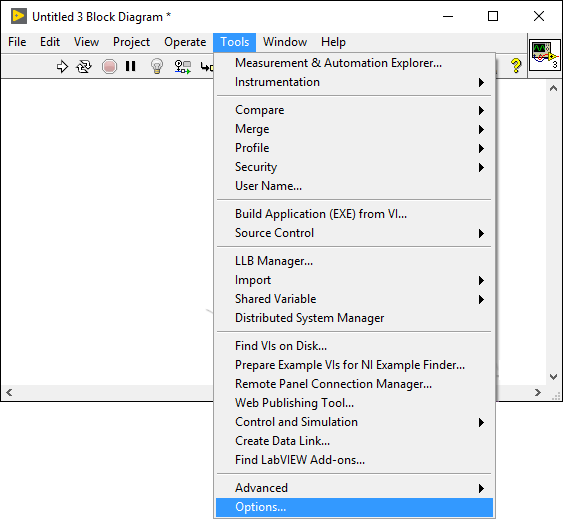563x519 pixels.
Task: Click the Pause button in toolbar
Action: click(130, 66)
